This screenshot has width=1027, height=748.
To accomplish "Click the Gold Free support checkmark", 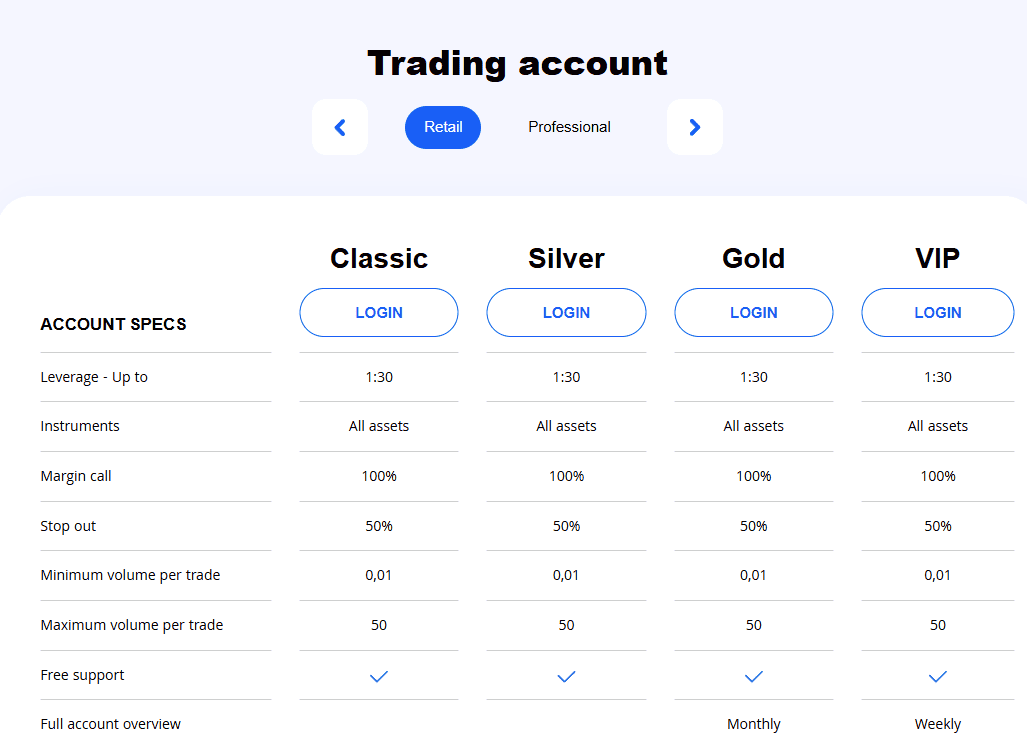I will pyautogui.click(x=753, y=676).
